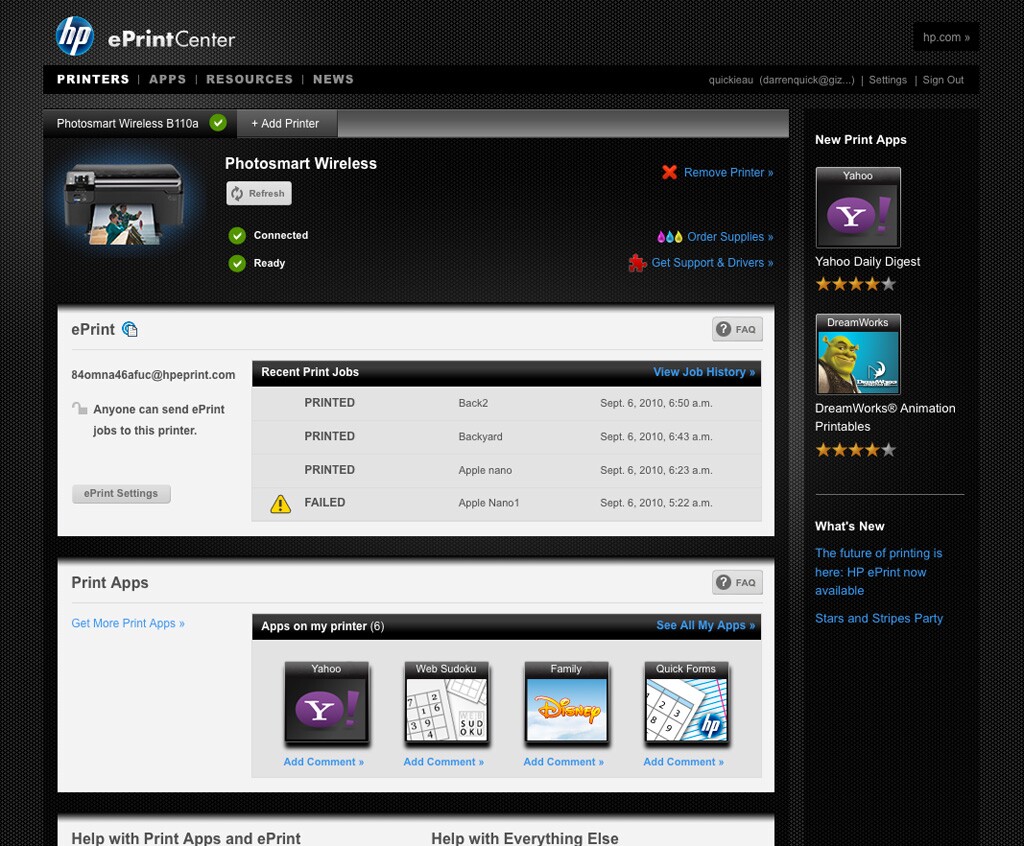Open the Web Sudoku app icon
Viewport: 1024px width, 846px height.
446,703
